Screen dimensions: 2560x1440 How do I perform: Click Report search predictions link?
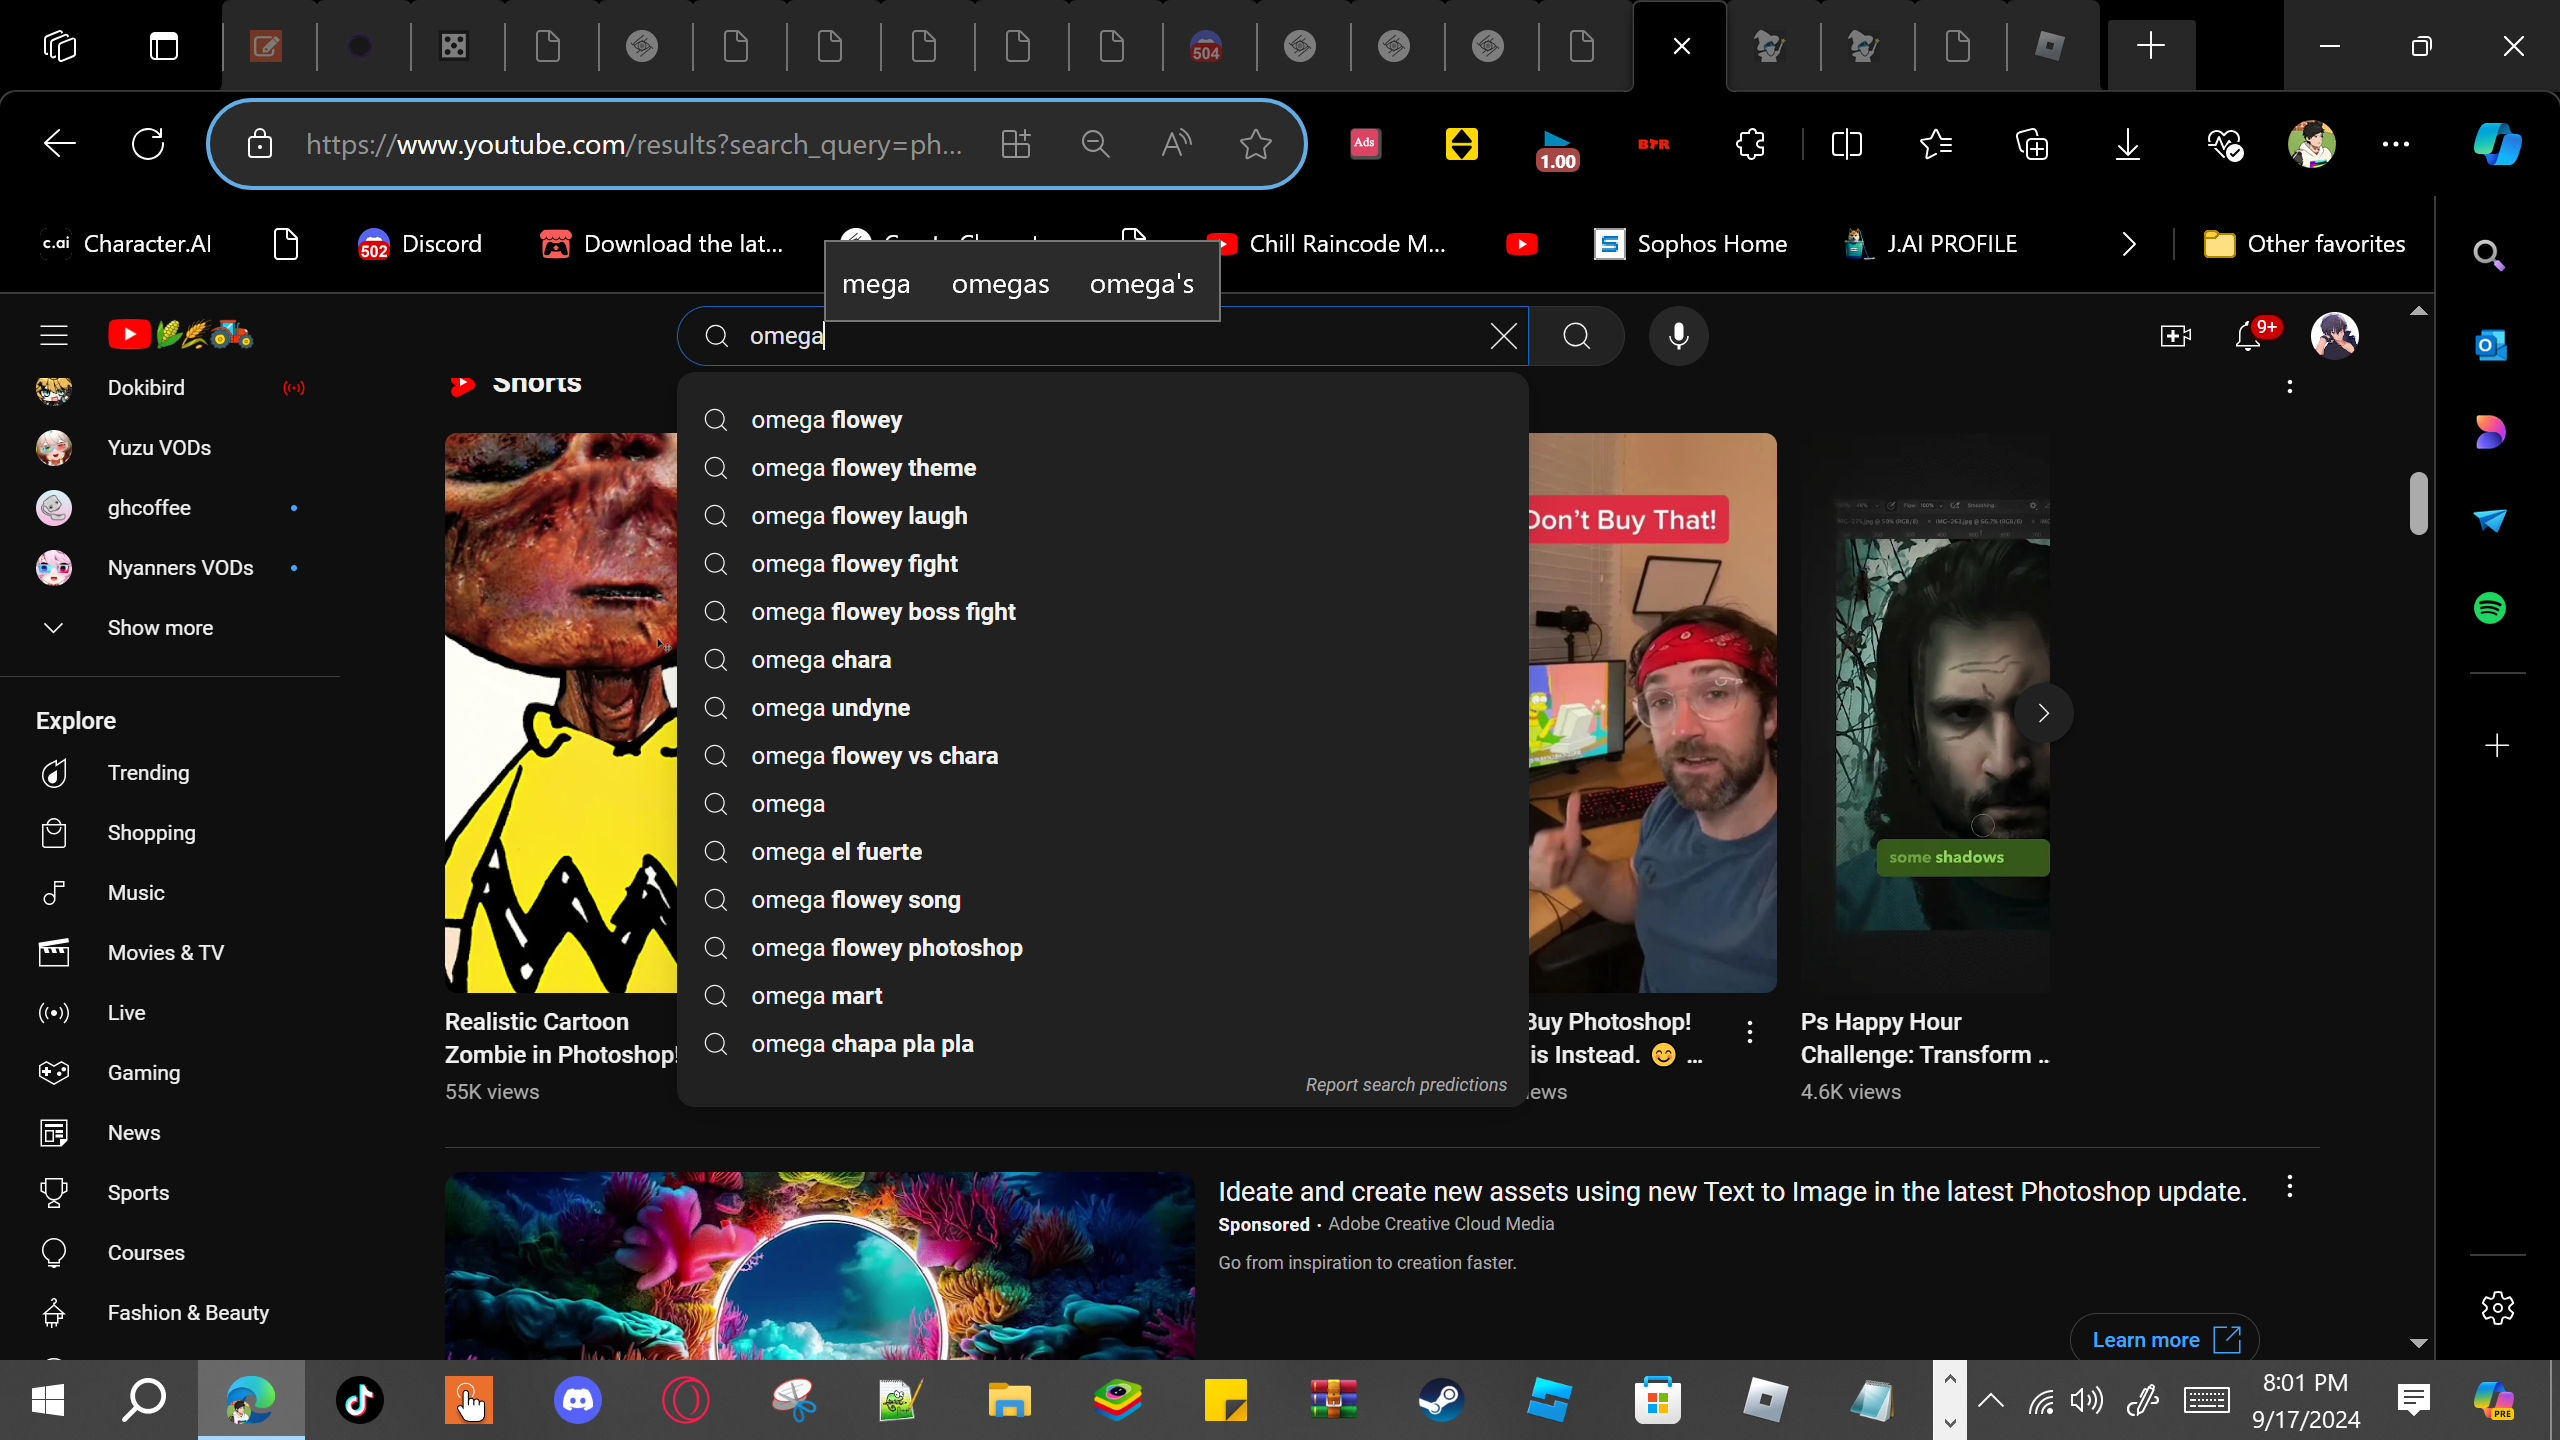click(x=1405, y=1085)
